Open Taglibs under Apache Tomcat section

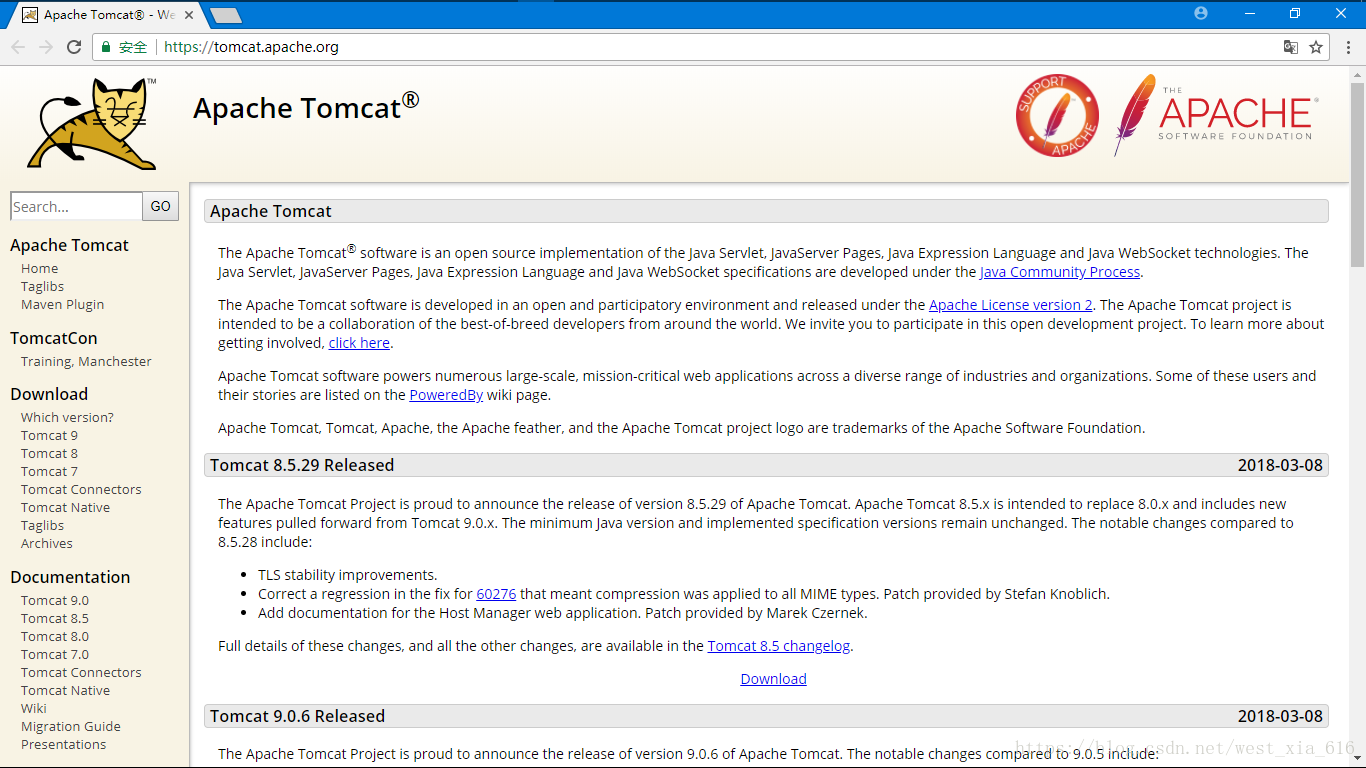tap(42, 286)
